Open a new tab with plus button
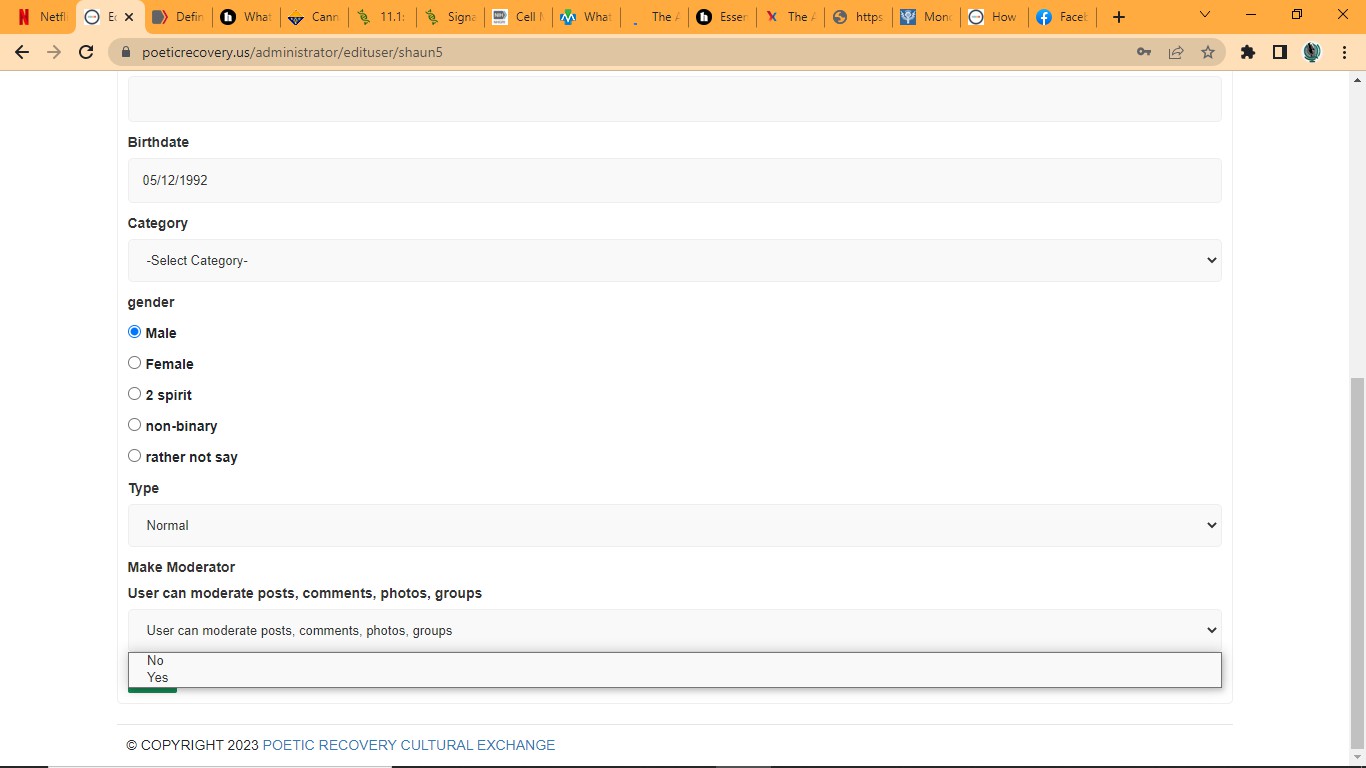 [1119, 17]
